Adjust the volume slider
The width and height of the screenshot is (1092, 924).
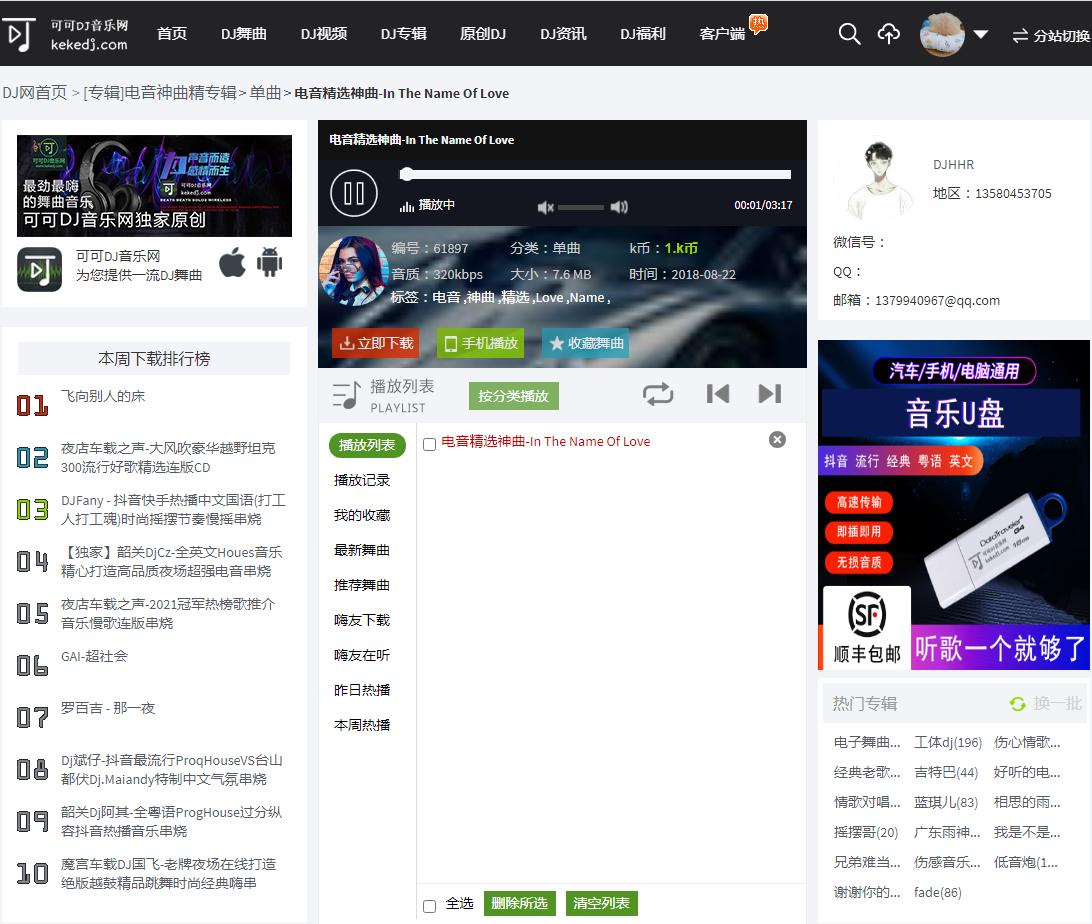pyautogui.click(x=581, y=207)
